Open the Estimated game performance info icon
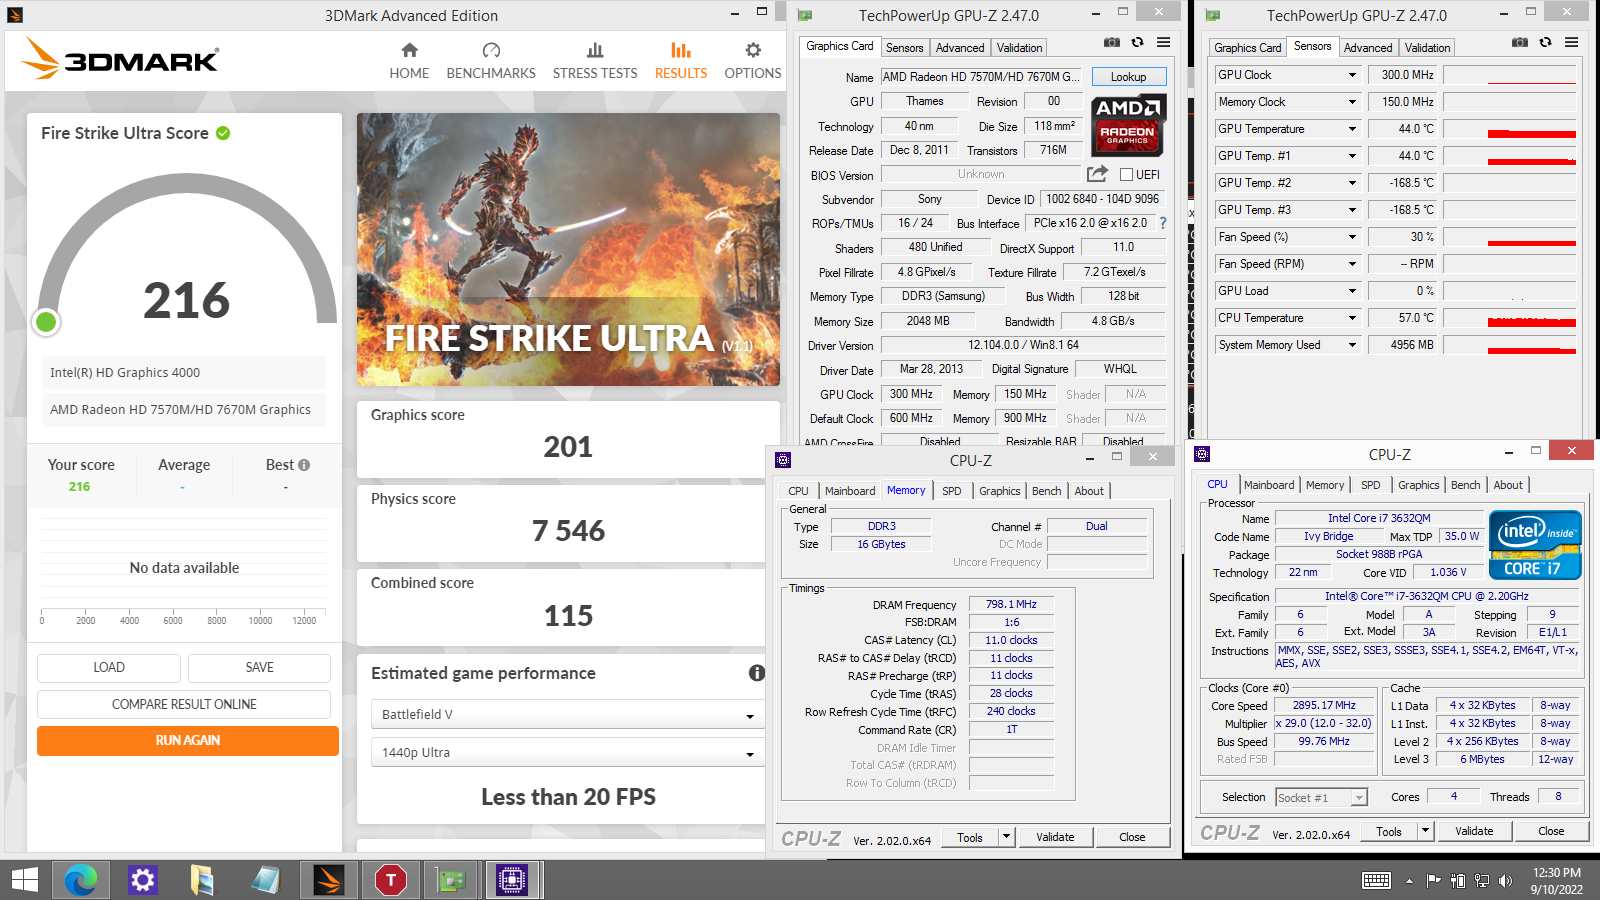 757,673
